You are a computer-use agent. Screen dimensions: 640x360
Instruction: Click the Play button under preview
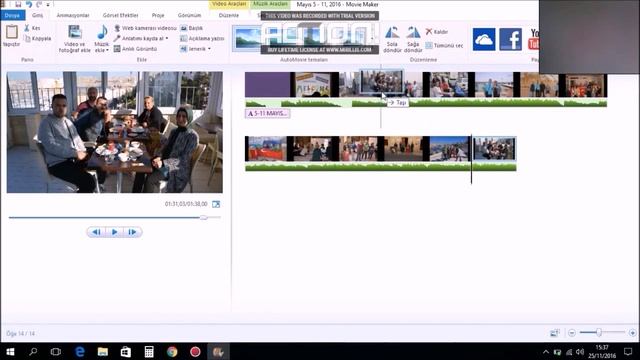(114, 232)
